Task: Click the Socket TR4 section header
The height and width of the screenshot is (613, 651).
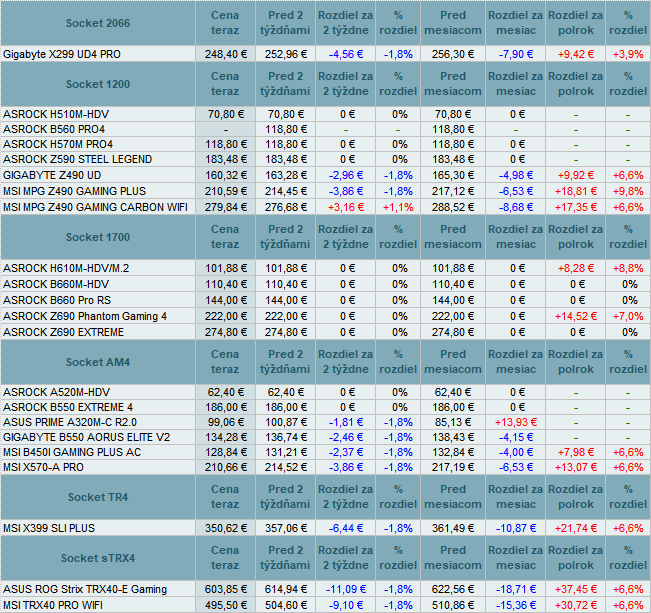Action: pyautogui.click(x=98, y=497)
